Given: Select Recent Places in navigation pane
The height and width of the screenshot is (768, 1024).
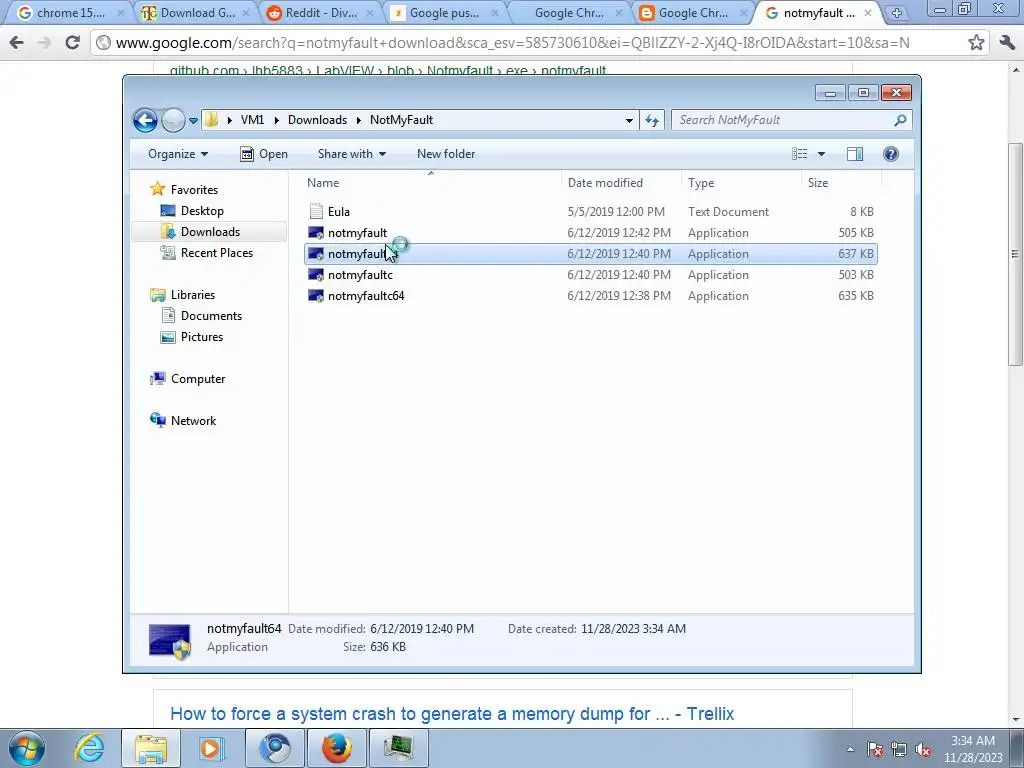Looking at the screenshot, I should [216, 253].
